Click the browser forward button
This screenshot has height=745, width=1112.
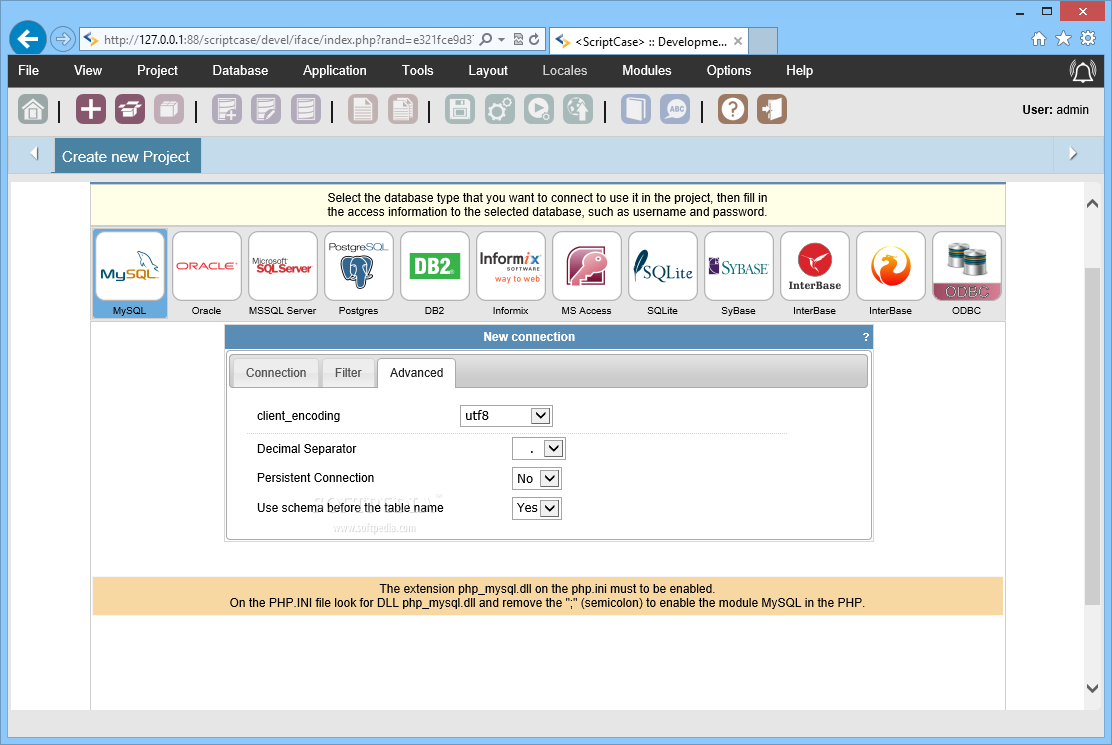(62, 39)
